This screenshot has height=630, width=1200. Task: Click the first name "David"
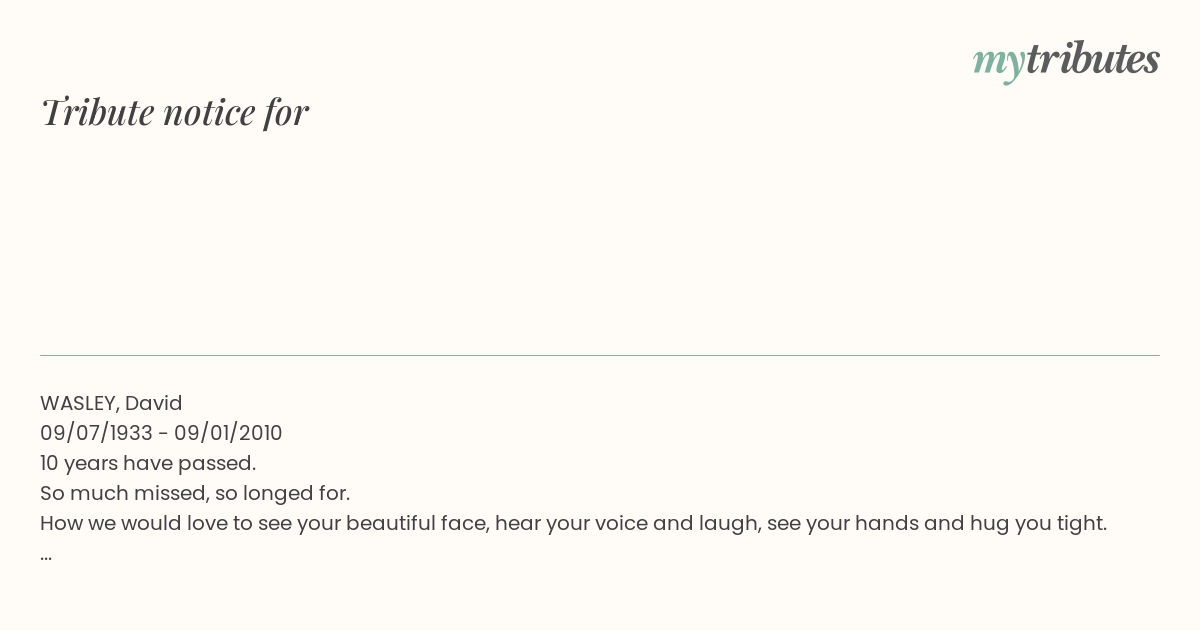point(153,404)
